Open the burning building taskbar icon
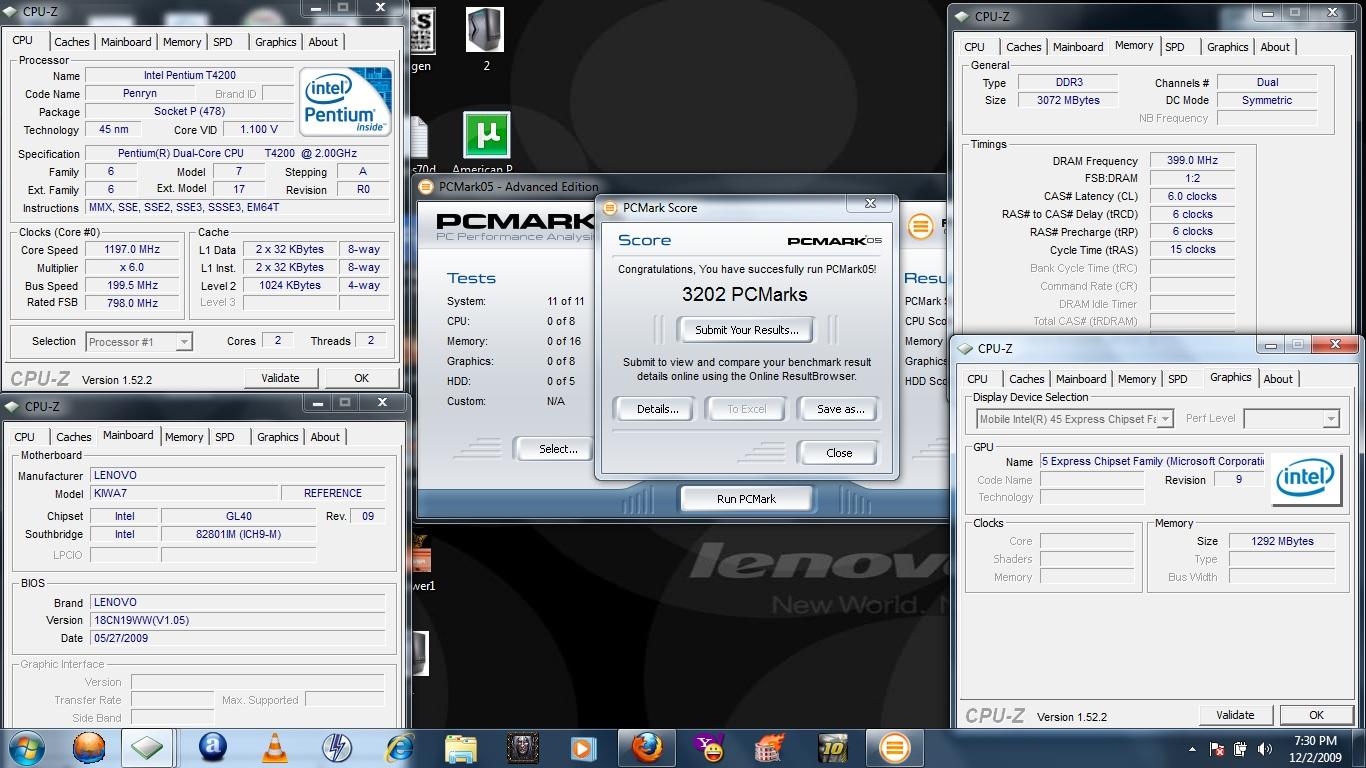The image size is (1366, 768). tap(770, 747)
